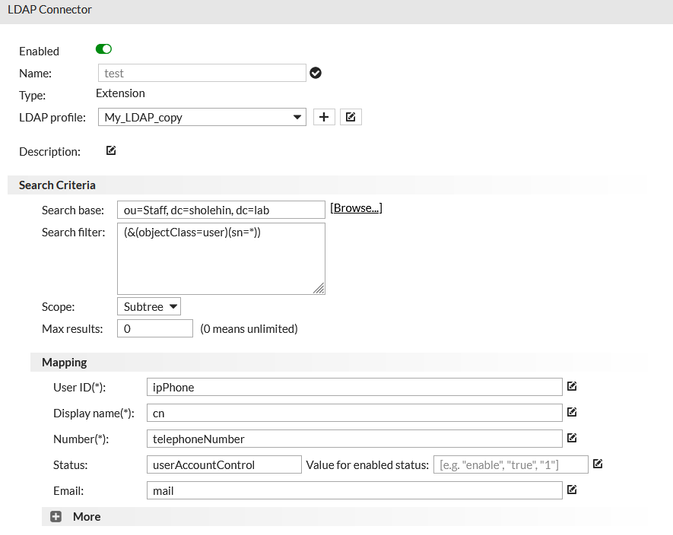Open the LDAP profile dropdown
The image size is (673, 535).
point(201,117)
